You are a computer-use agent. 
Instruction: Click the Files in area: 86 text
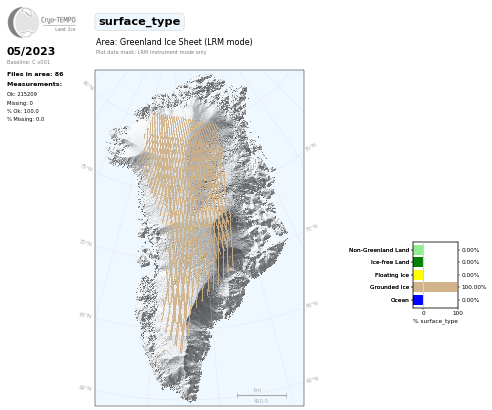(x=35, y=74)
